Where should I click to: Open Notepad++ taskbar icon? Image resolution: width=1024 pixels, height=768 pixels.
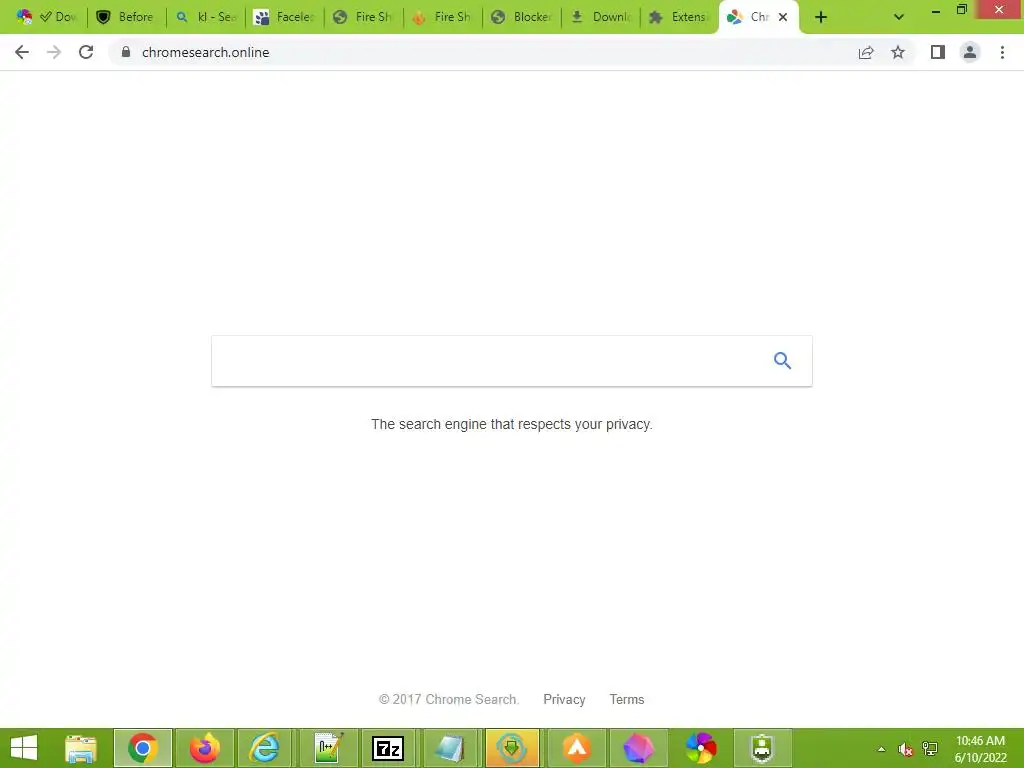(x=328, y=748)
